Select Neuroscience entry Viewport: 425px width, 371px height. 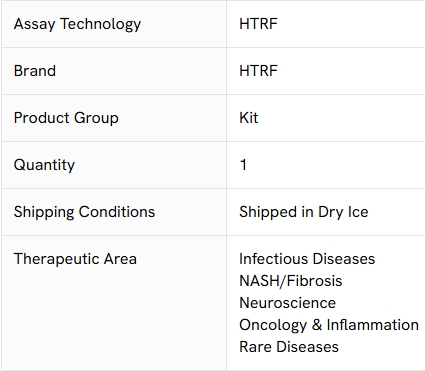(x=288, y=303)
